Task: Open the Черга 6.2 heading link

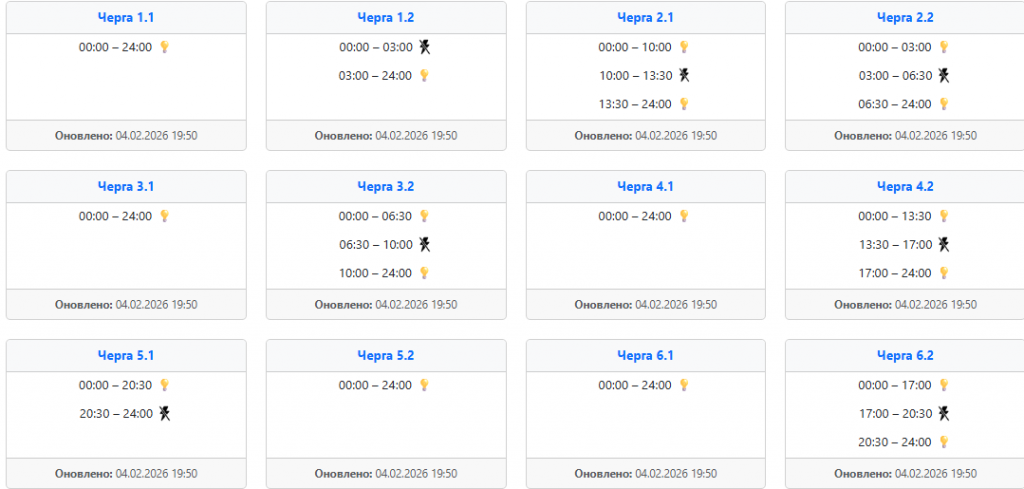Action: coord(905,356)
